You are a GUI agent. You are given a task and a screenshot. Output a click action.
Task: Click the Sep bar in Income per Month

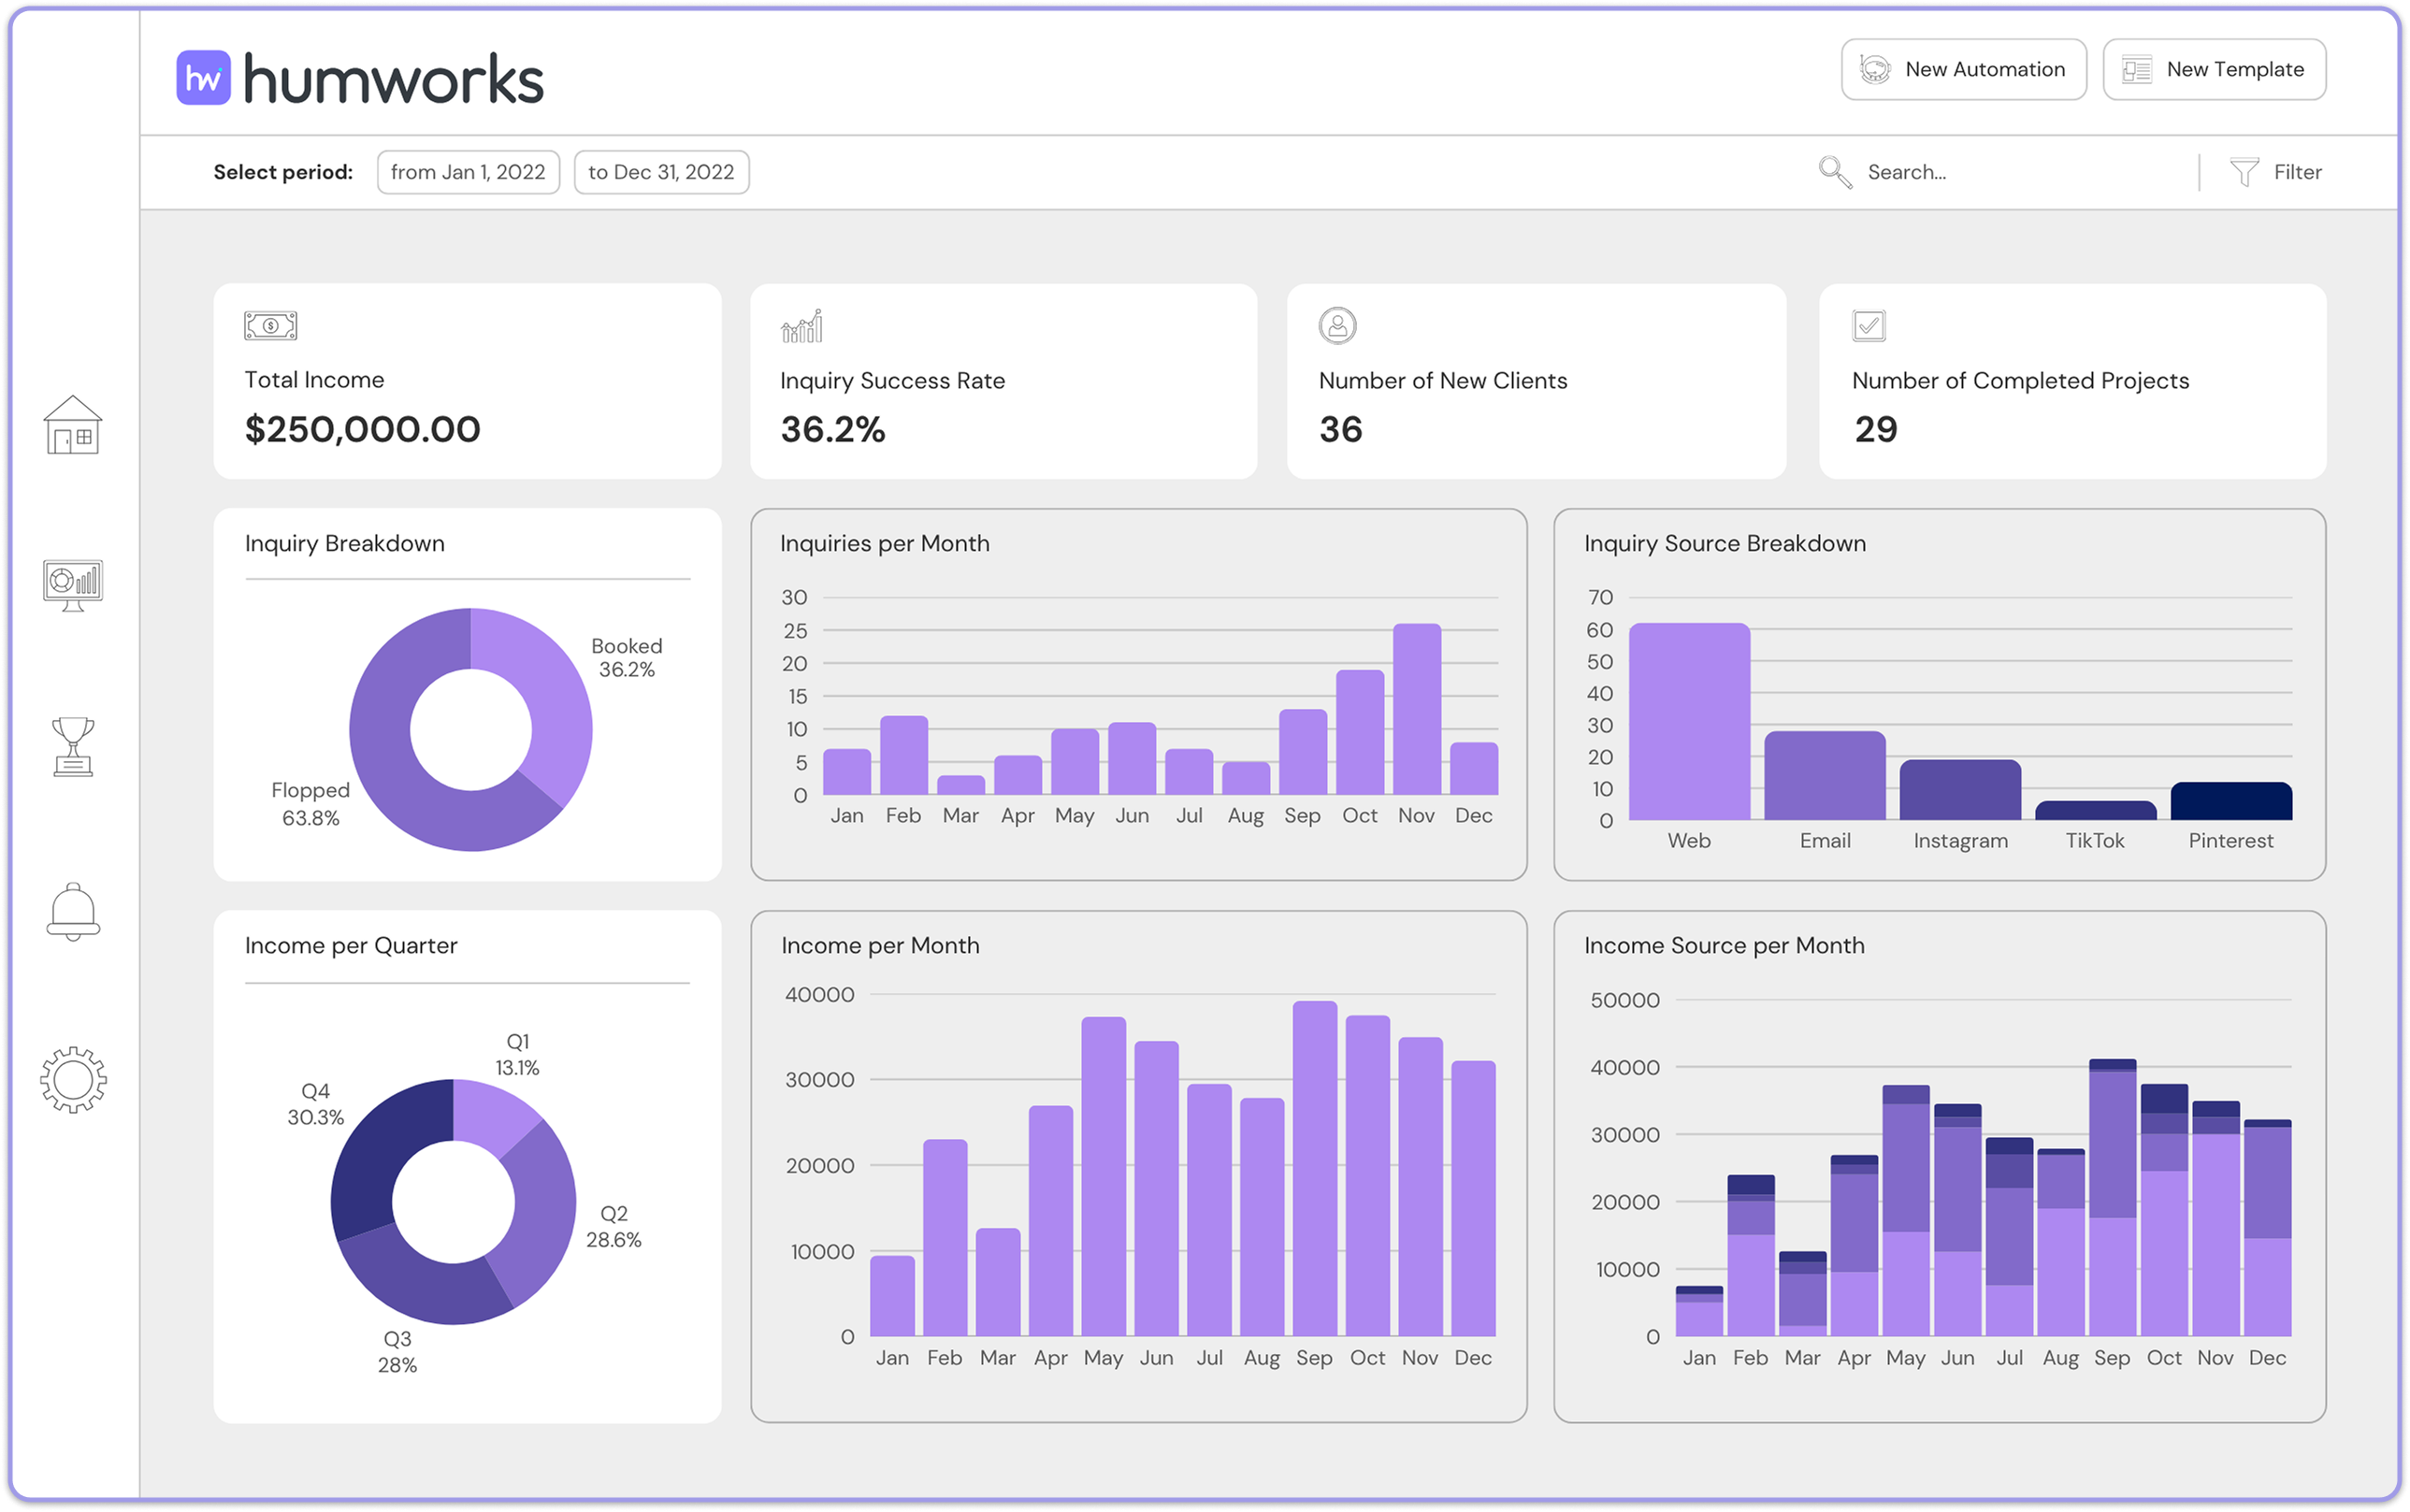[x=1314, y=1170]
